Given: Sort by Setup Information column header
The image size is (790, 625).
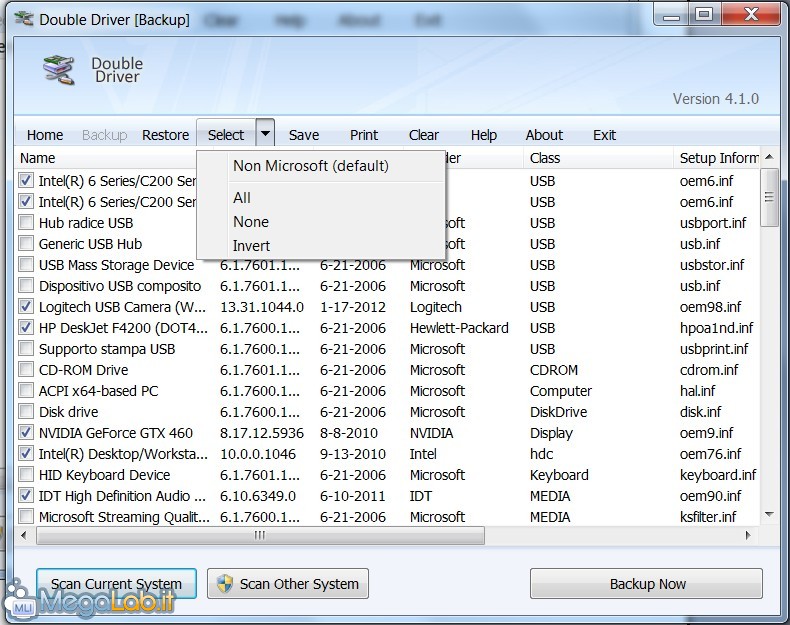Looking at the screenshot, I should point(719,158).
